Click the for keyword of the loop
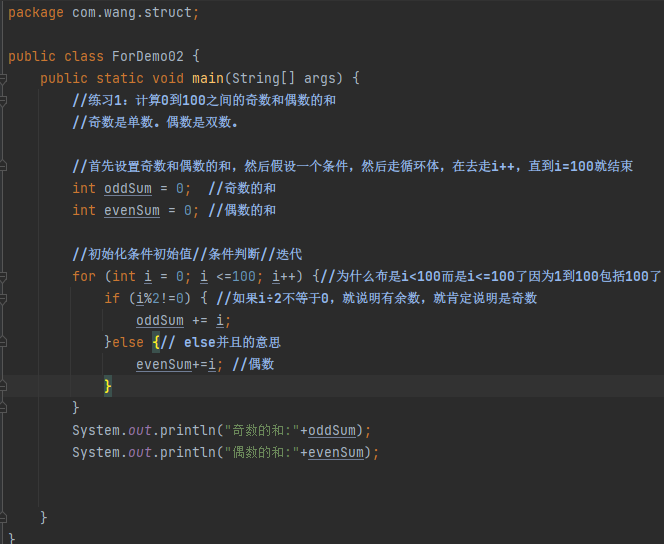This screenshot has width=664, height=544. pos(84,276)
